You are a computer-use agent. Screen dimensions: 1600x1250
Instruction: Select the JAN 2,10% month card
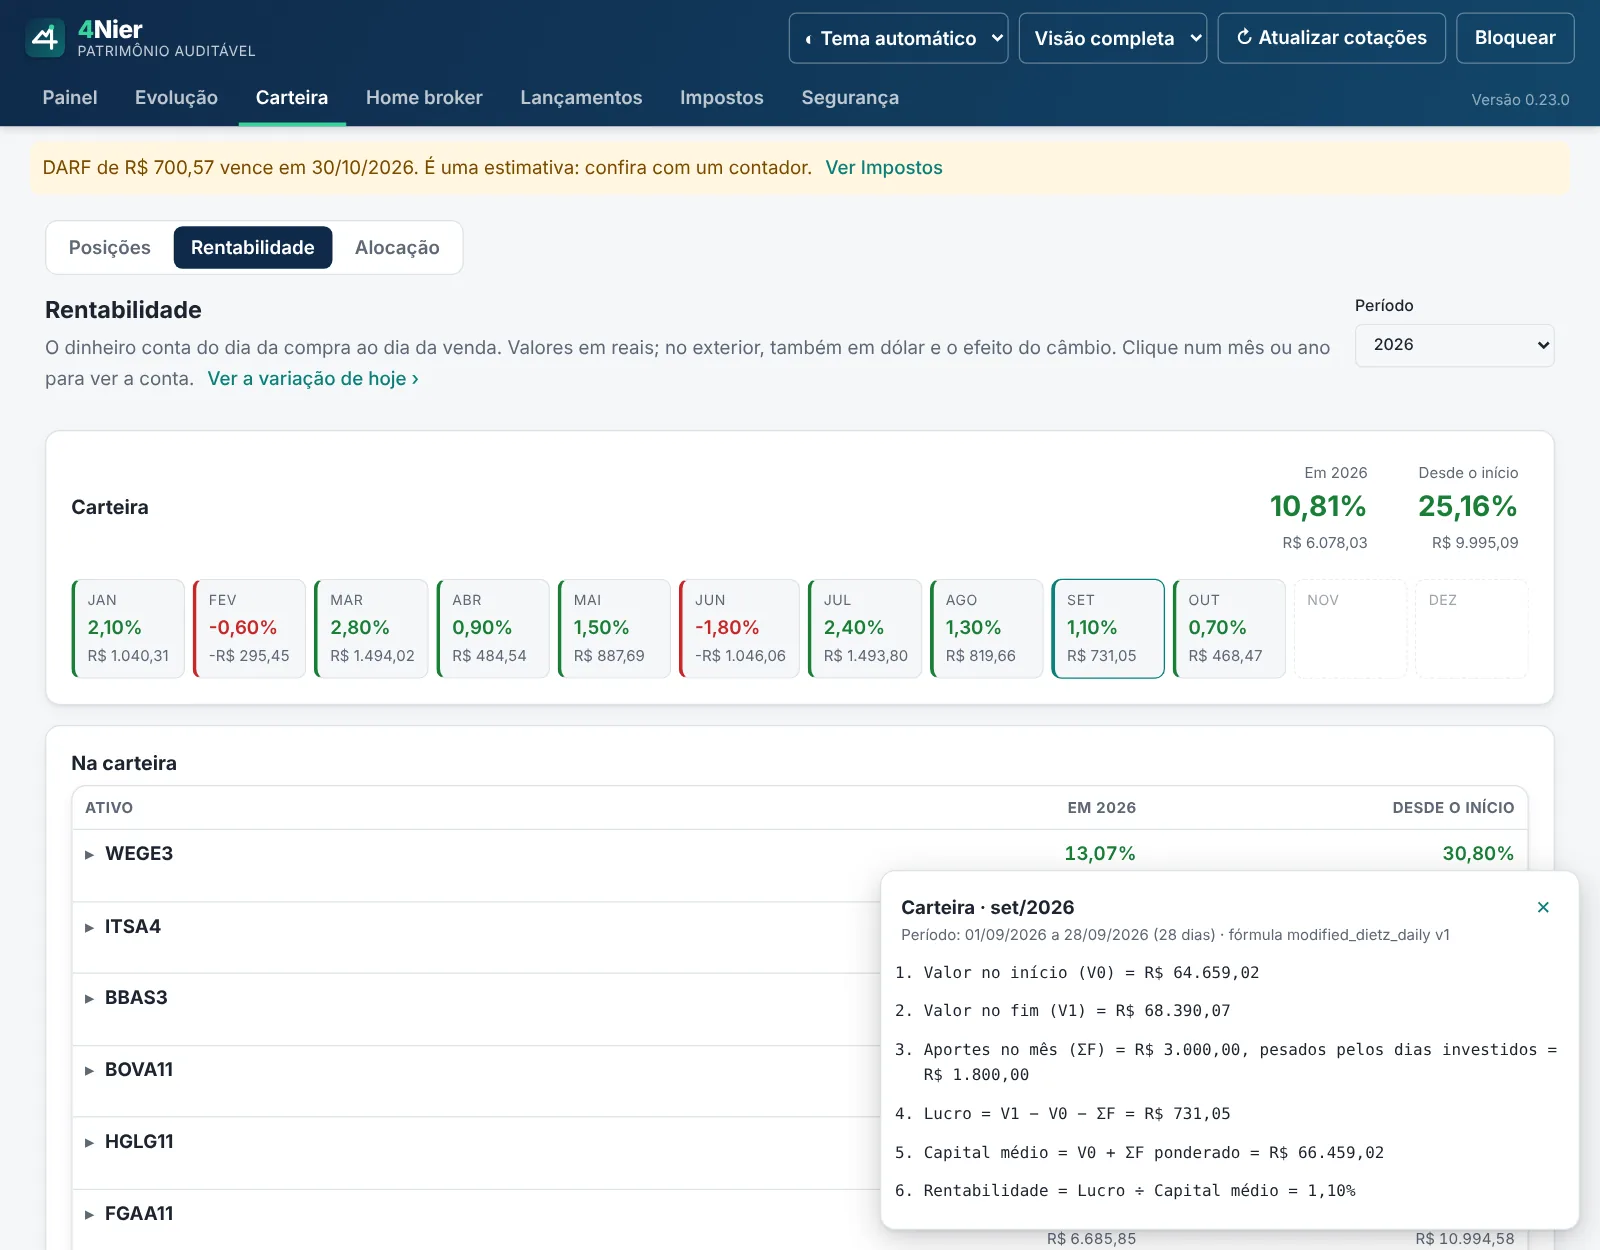click(128, 629)
